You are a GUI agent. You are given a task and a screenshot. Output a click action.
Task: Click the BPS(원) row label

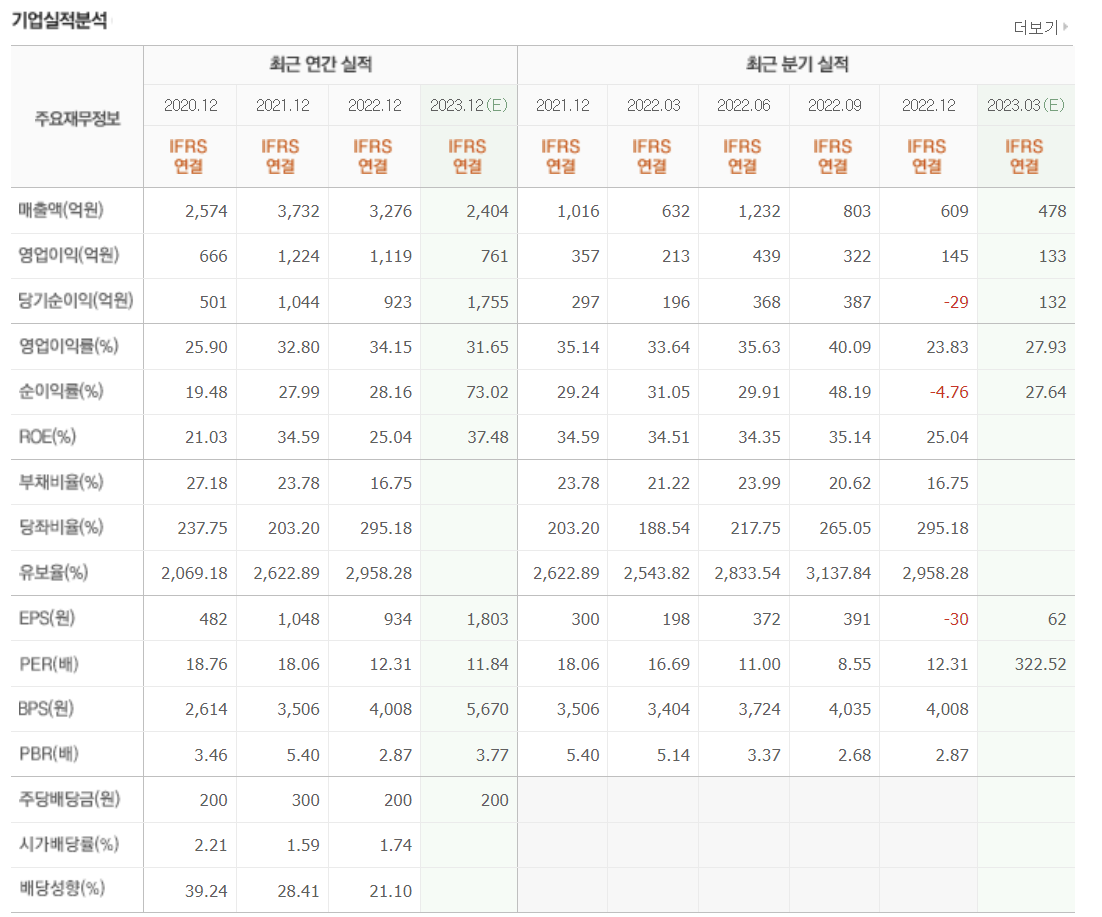point(46,708)
